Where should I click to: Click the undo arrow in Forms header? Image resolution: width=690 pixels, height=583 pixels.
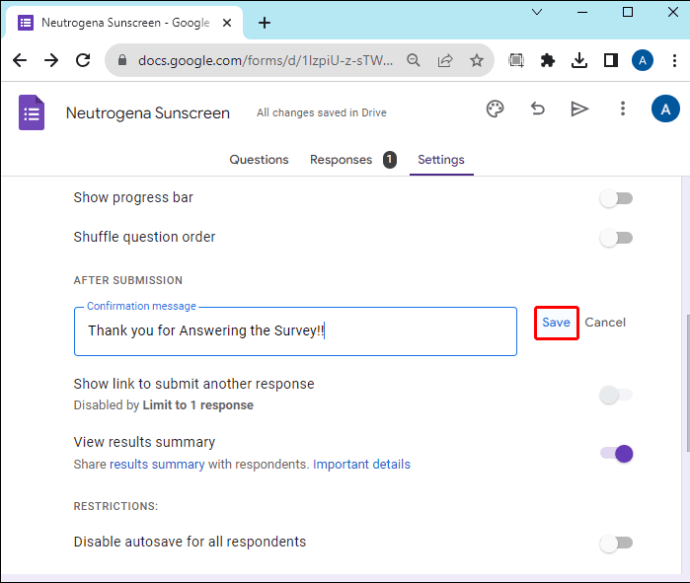537,109
